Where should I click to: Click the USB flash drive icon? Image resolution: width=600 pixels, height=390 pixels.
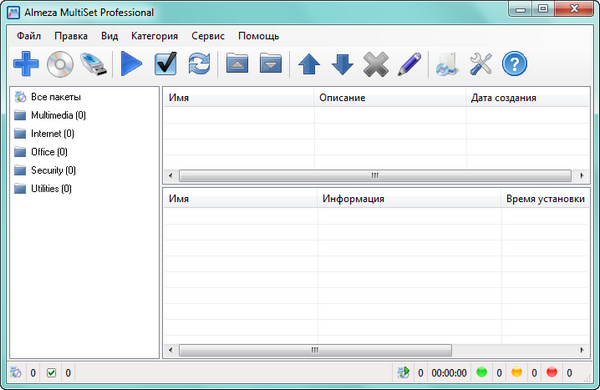tap(94, 64)
